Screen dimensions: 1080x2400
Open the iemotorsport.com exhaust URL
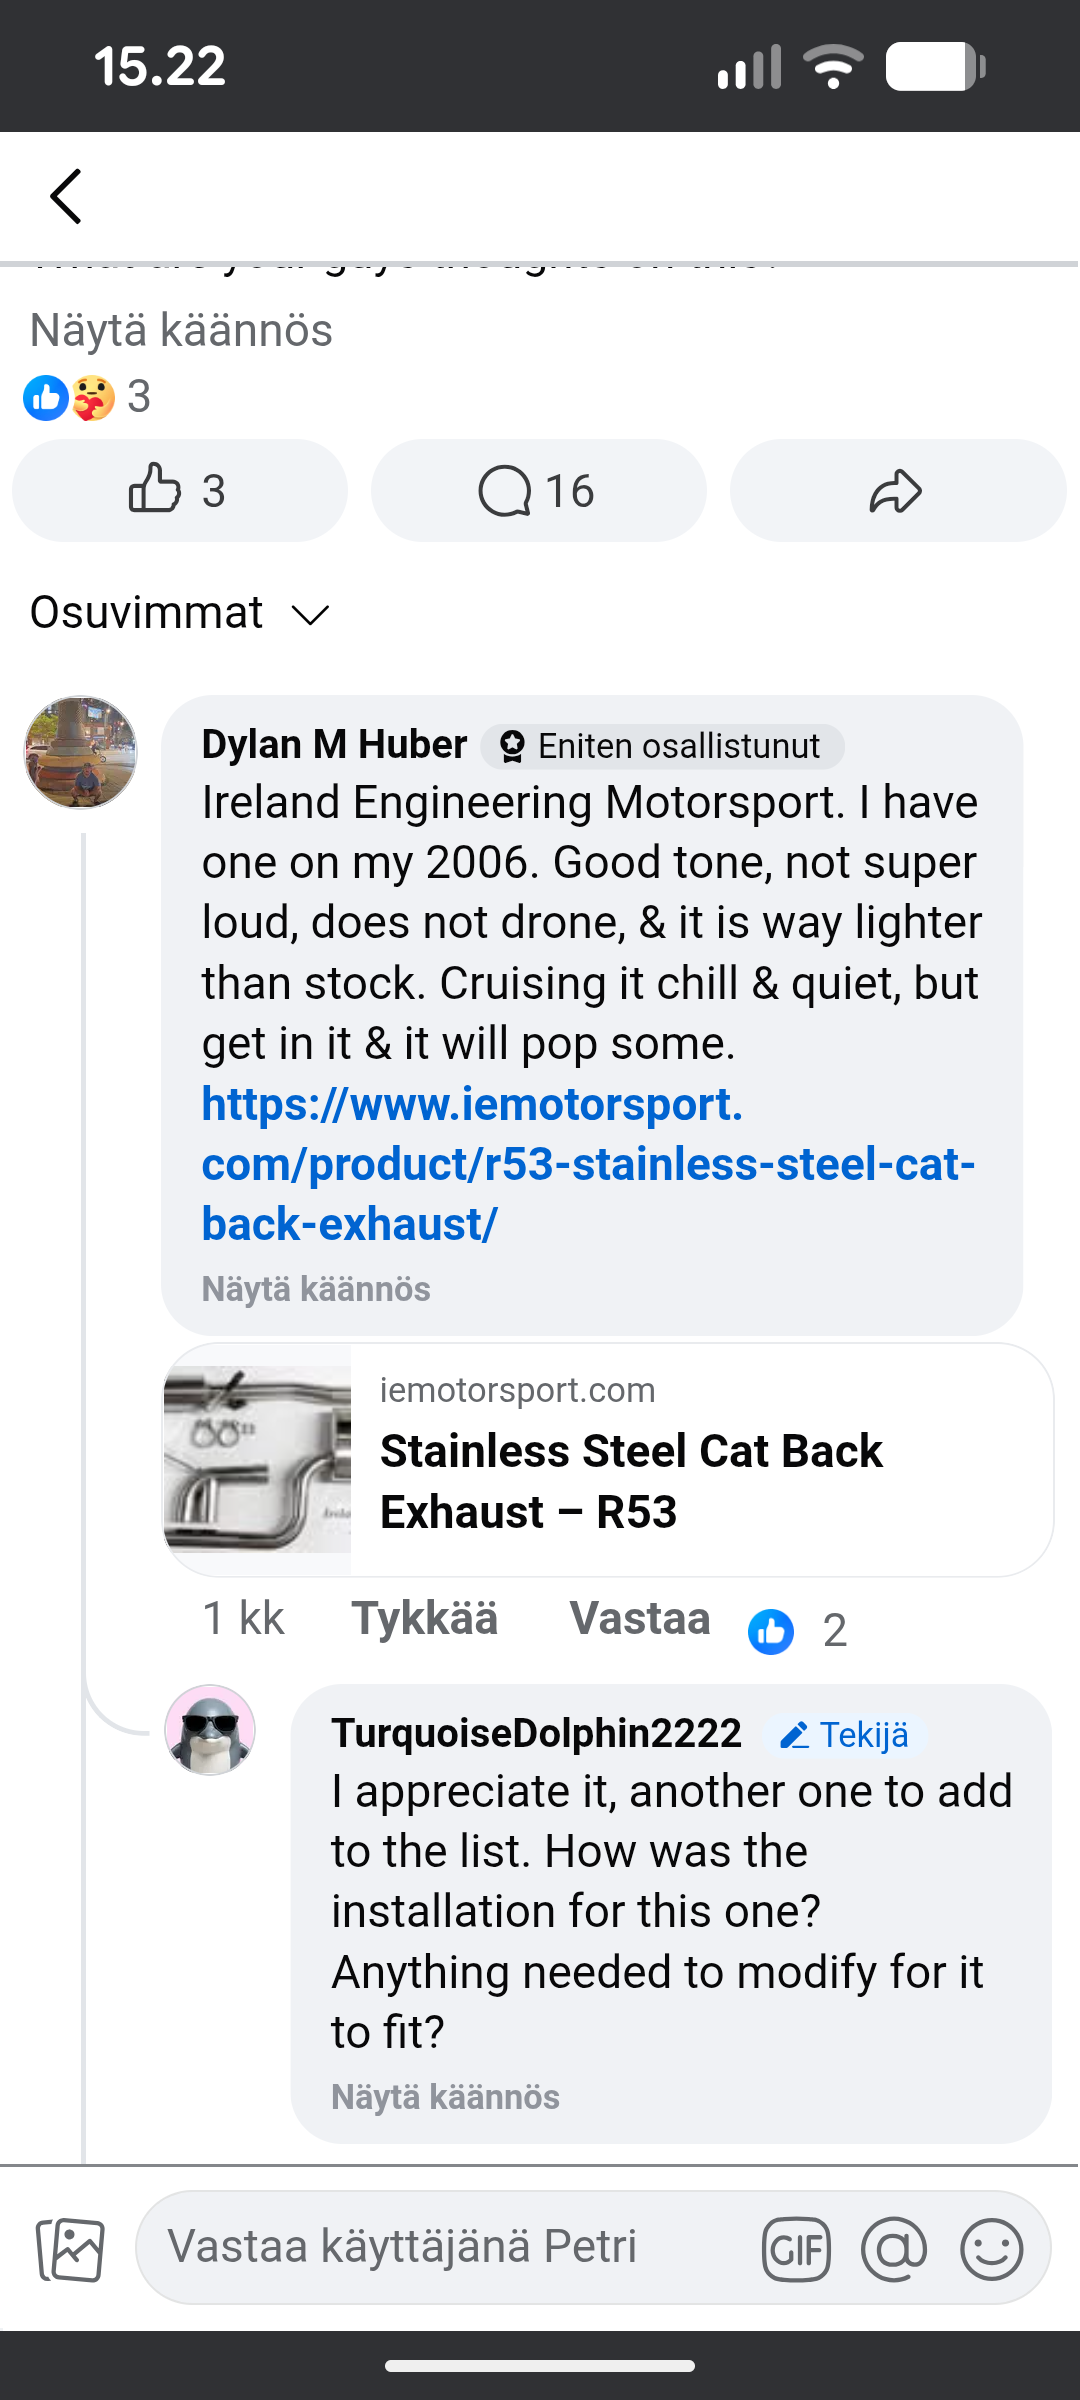pyautogui.click(x=588, y=1164)
